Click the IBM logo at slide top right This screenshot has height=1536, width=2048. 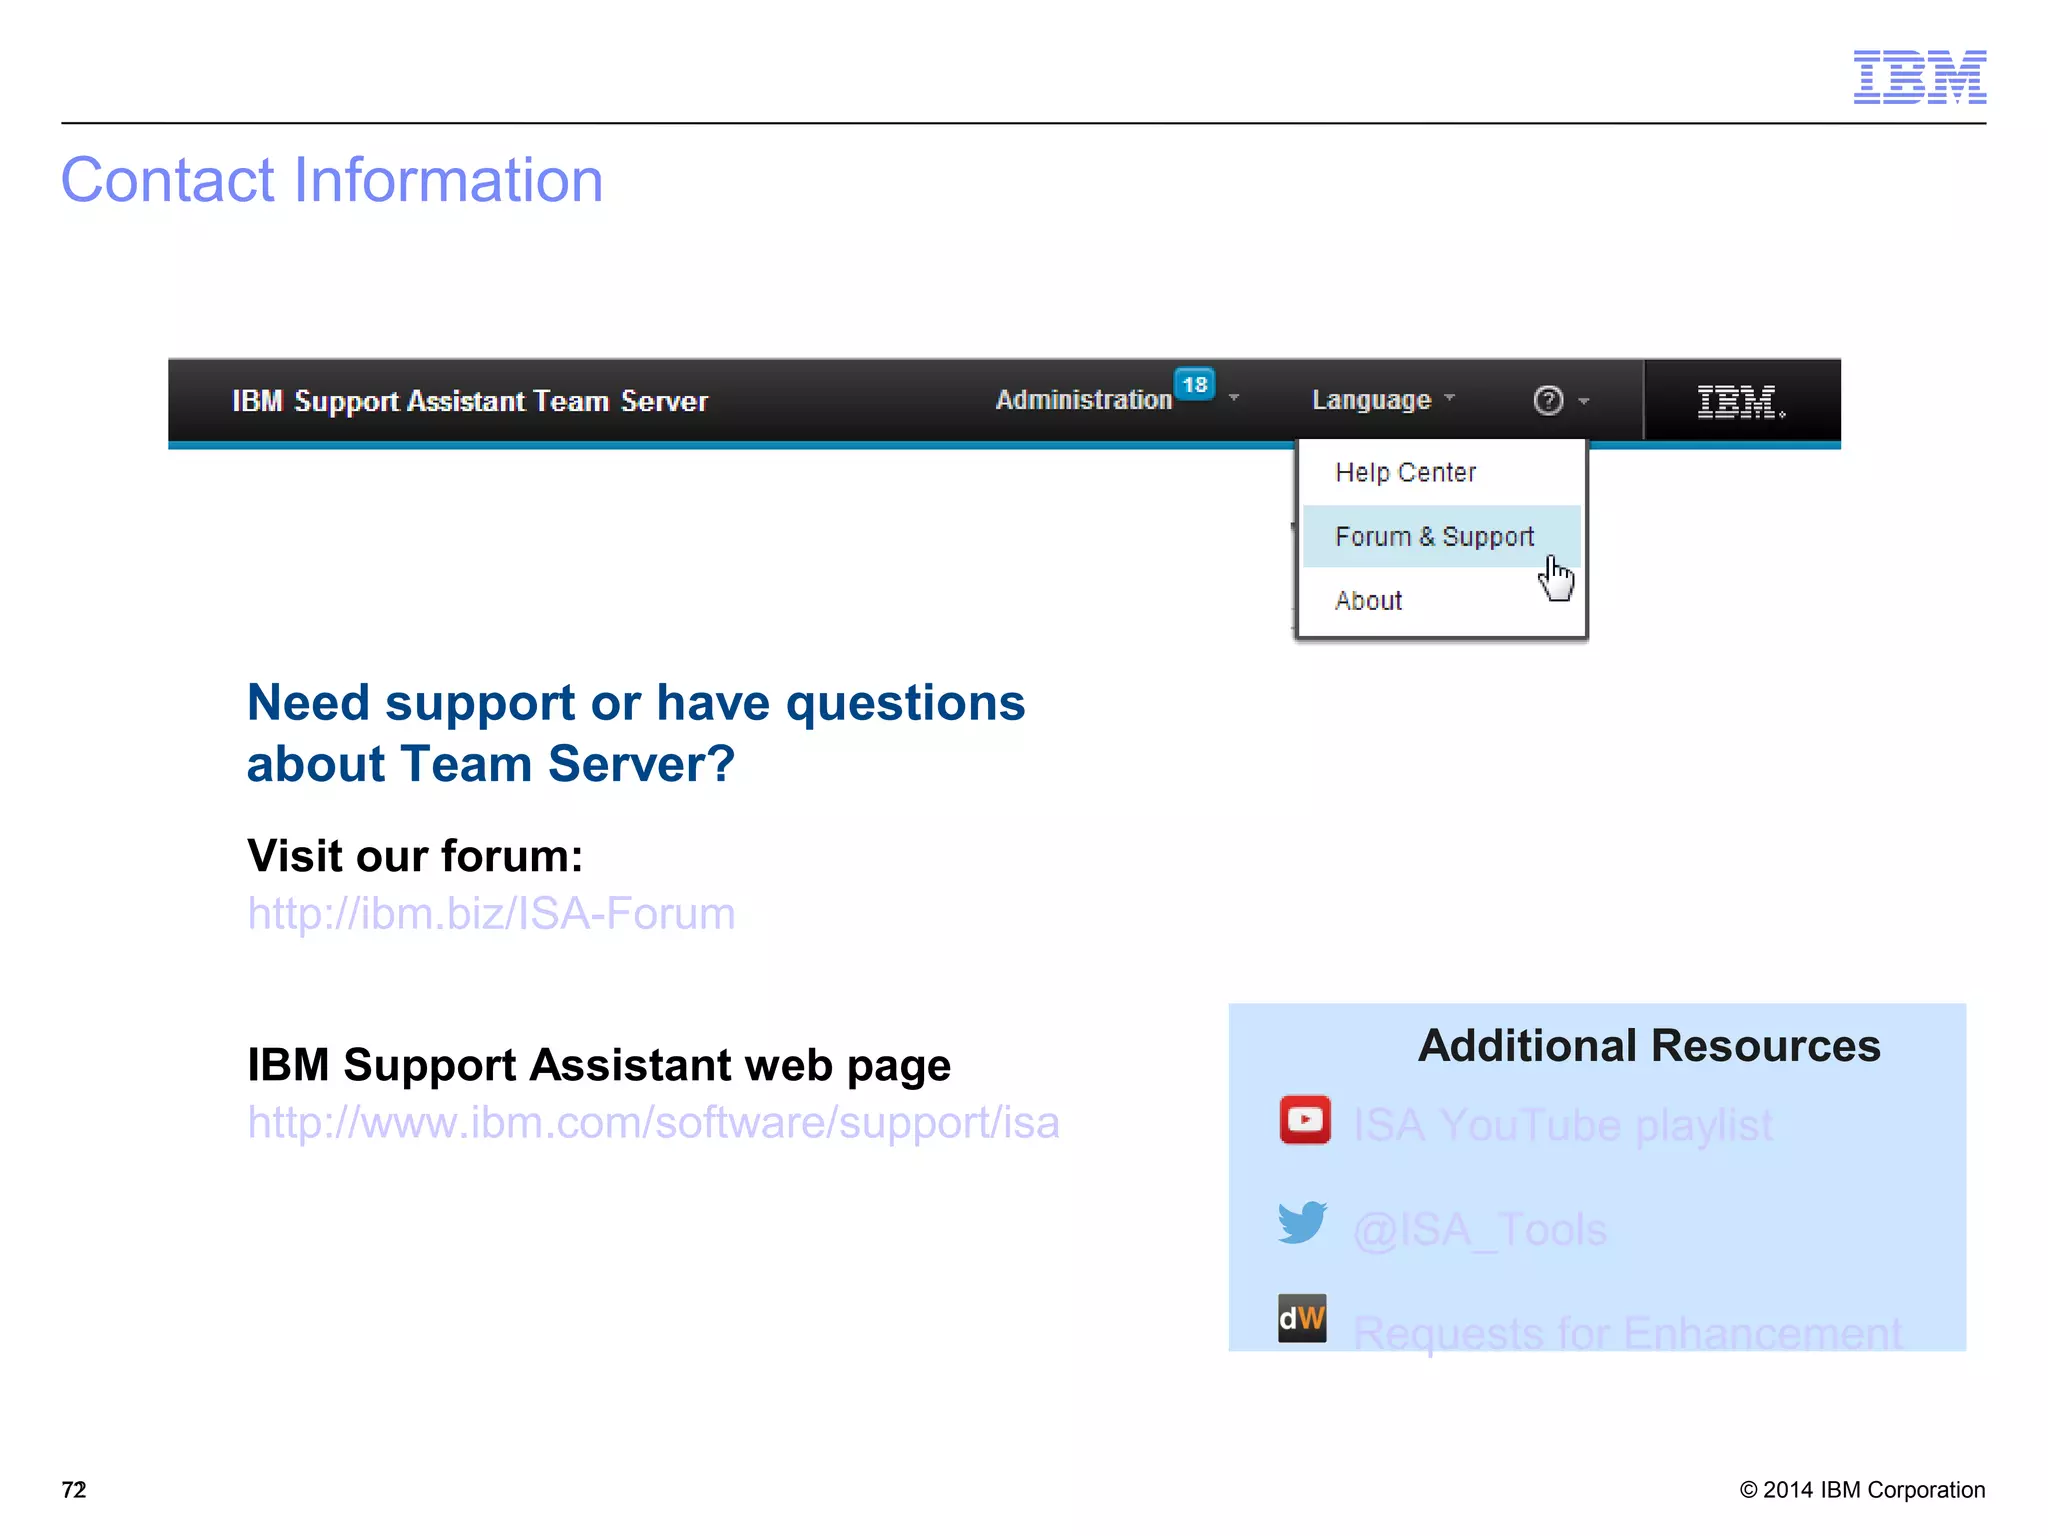click(1920, 77)
